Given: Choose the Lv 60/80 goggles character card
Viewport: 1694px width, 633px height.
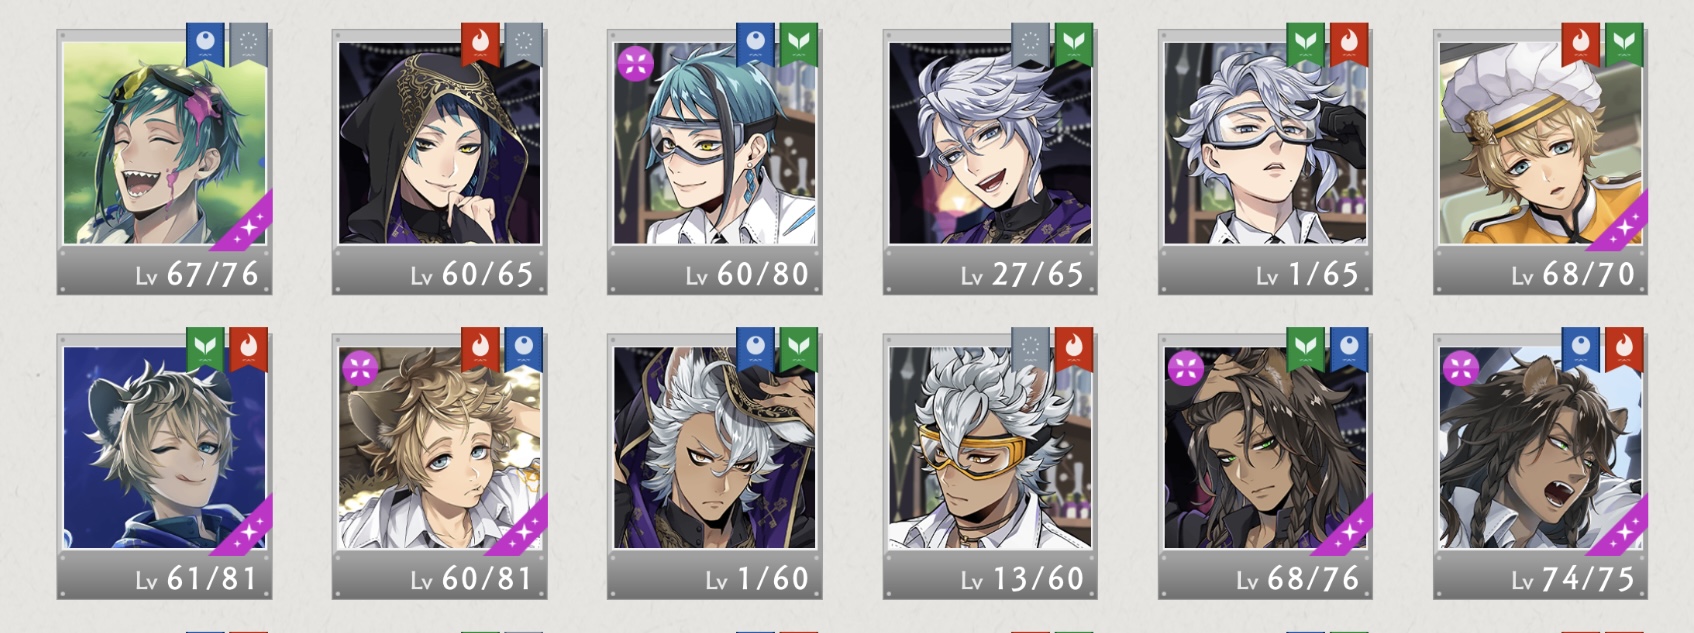Looking at the screenshot, I should tap(714, 162).
